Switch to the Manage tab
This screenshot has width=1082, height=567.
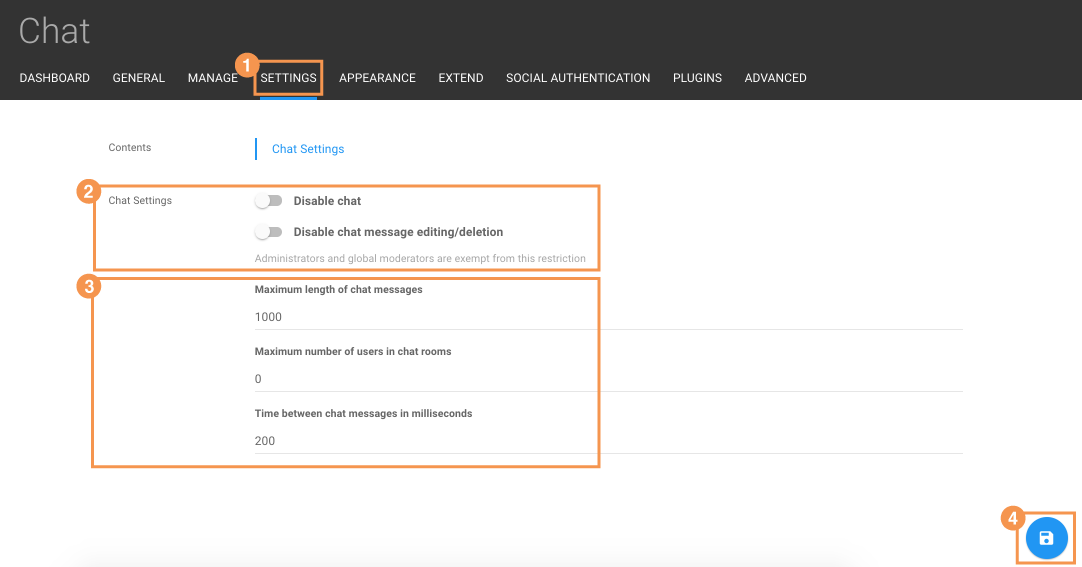tap(213, 78)
